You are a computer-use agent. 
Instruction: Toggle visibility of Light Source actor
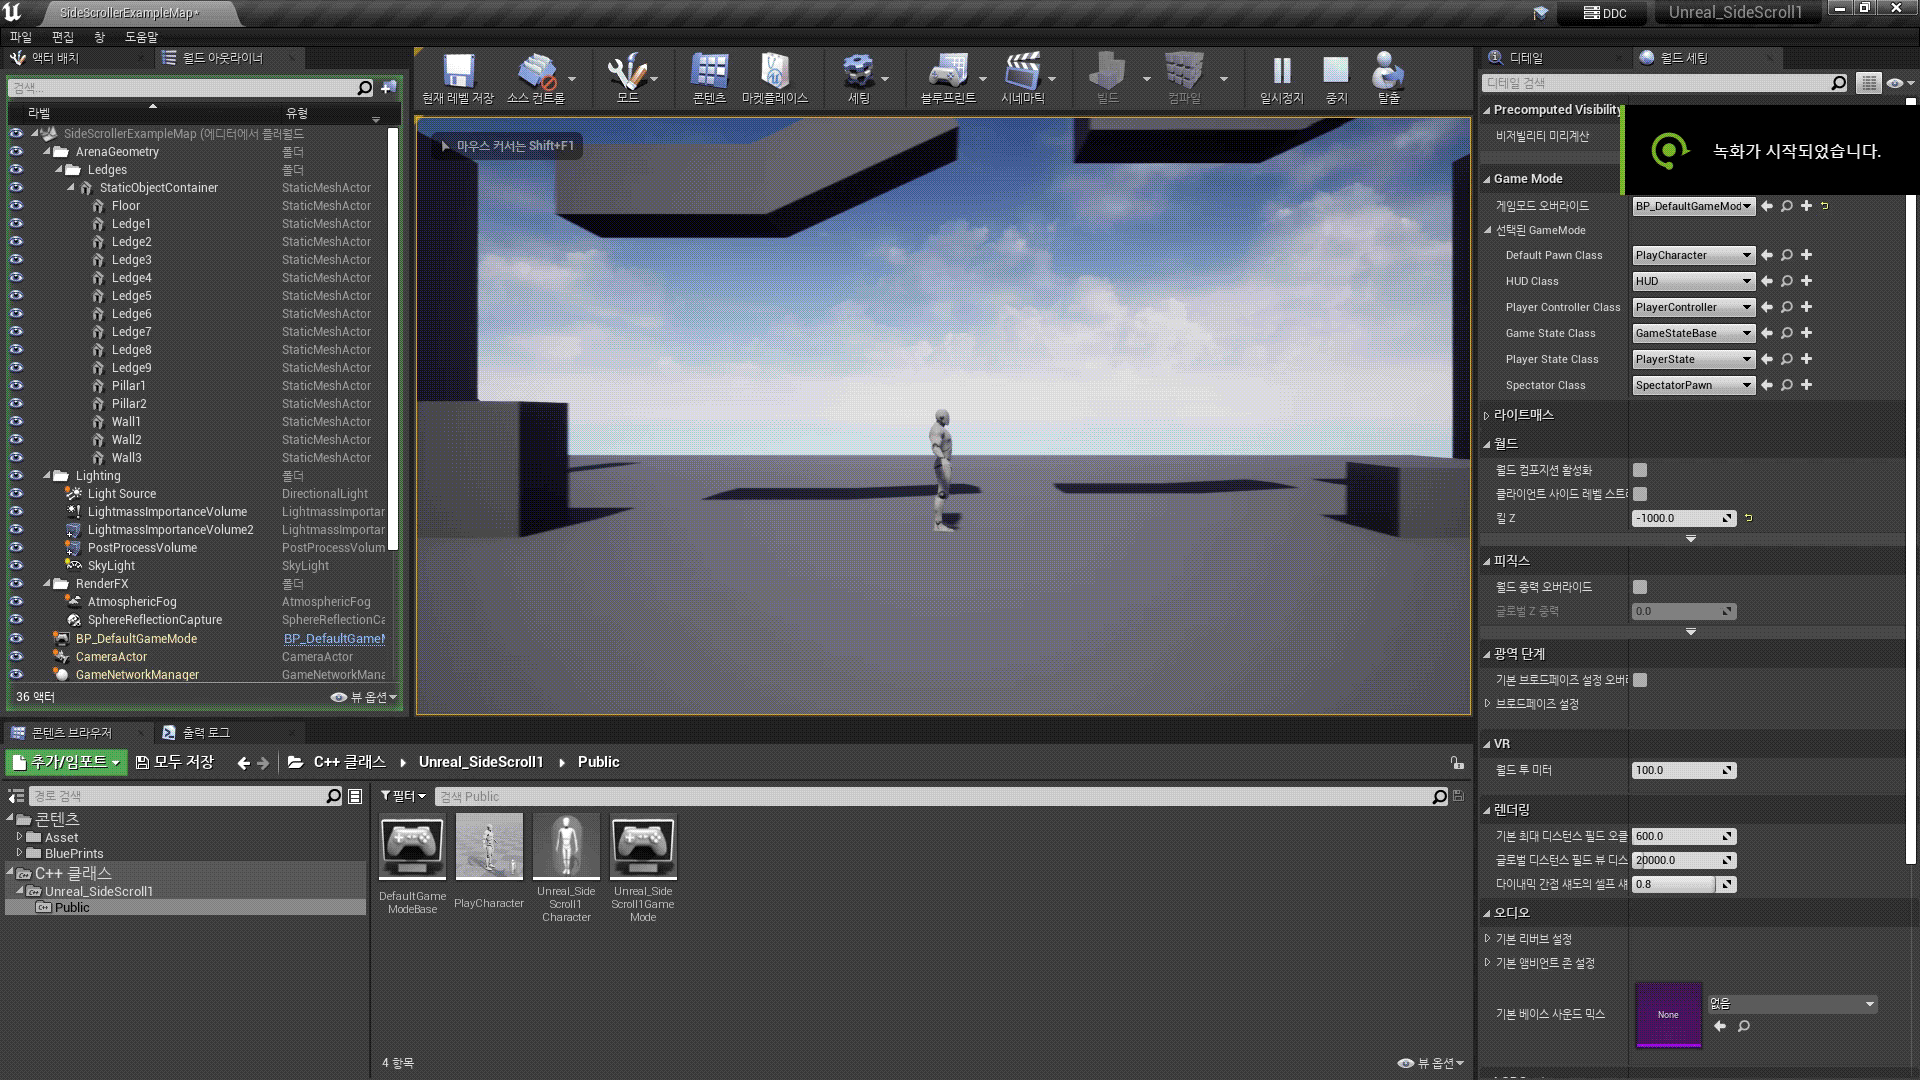pyautogui.click(x=16, y=494)
